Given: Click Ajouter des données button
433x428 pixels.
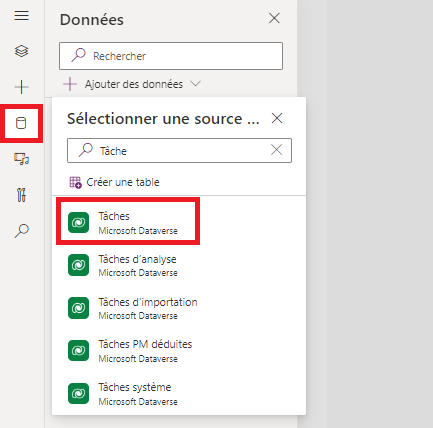Looking at the screenshot, I should [x=132, y=84].
